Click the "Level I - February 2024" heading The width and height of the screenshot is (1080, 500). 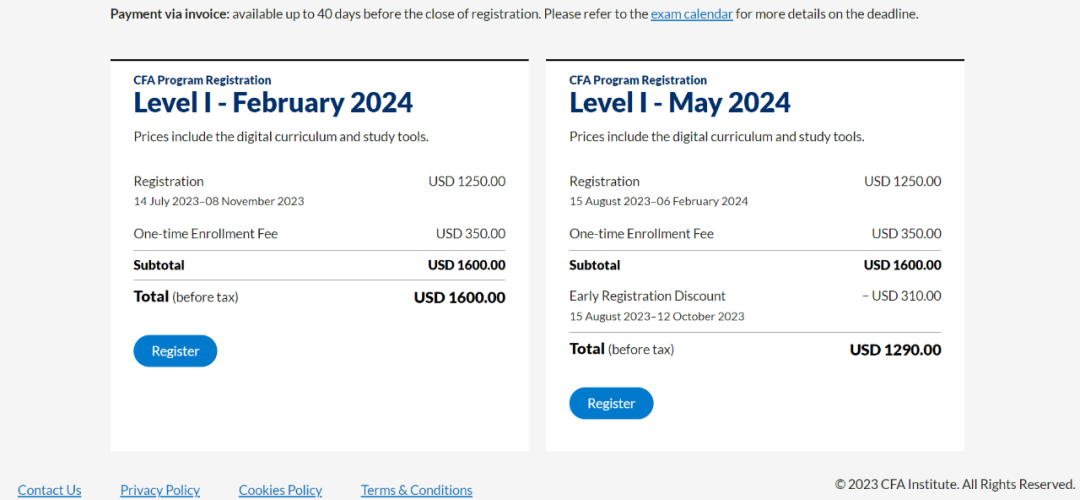click(273, 103)
